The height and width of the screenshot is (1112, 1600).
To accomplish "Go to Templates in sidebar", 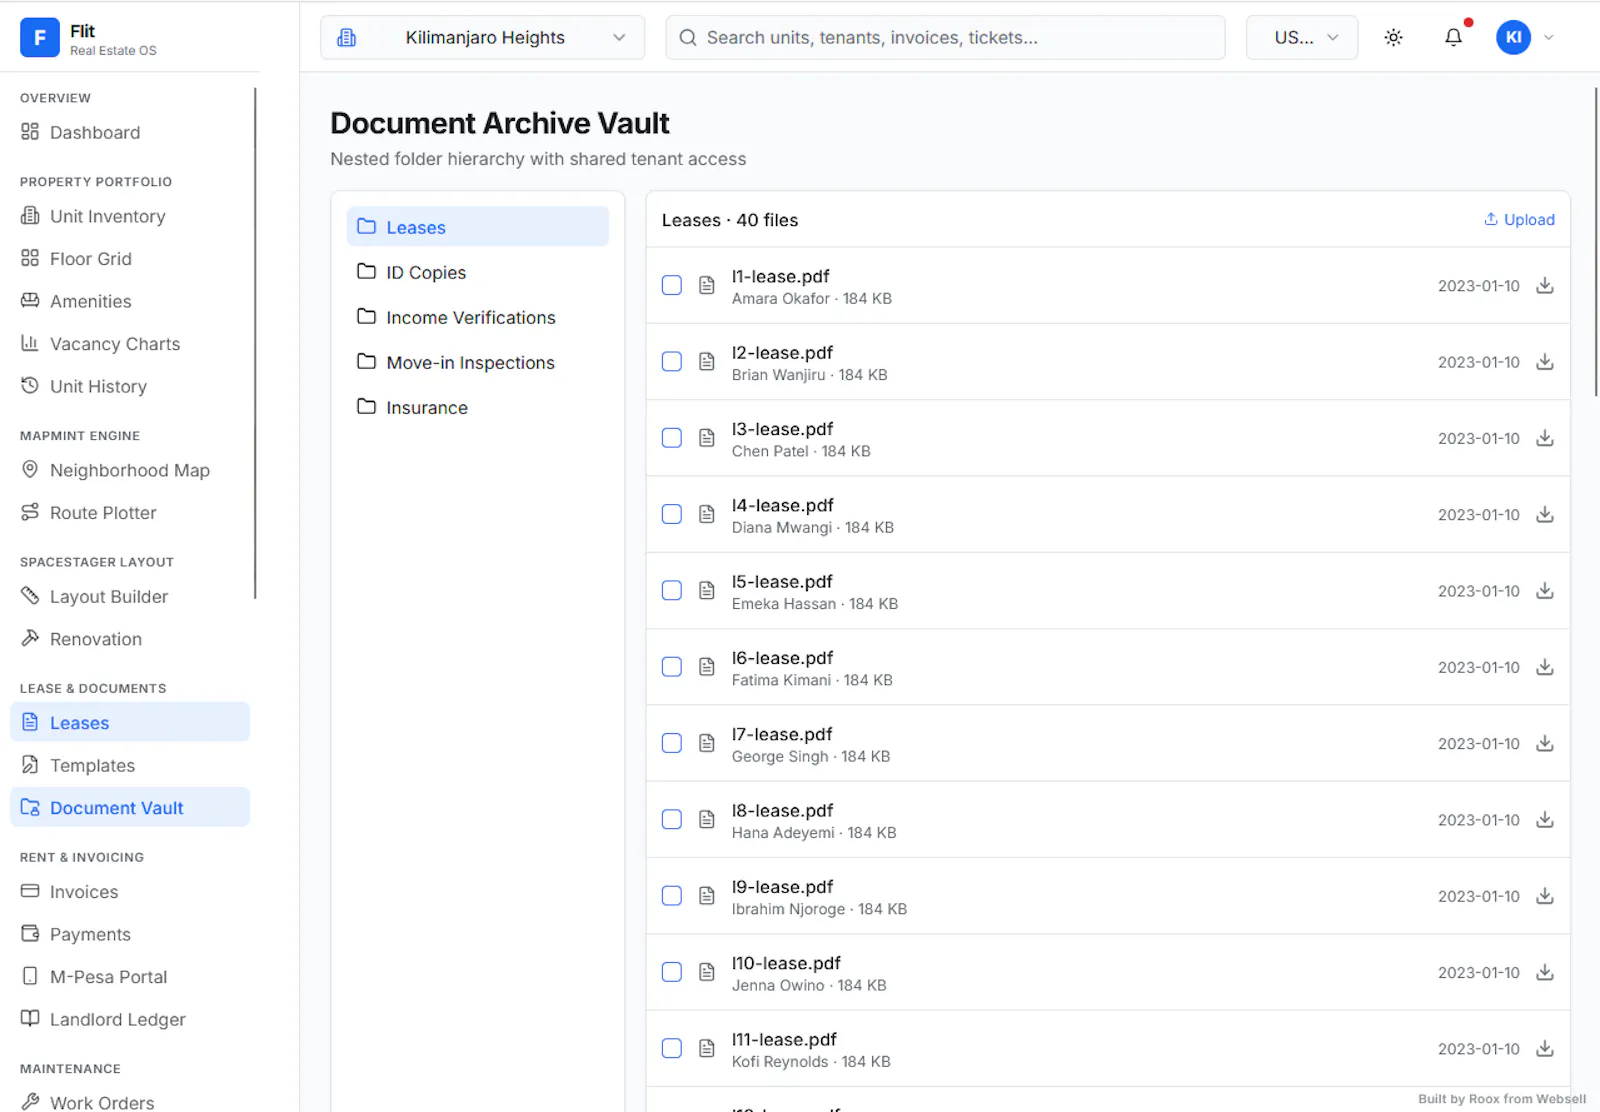I will (130, 765).
